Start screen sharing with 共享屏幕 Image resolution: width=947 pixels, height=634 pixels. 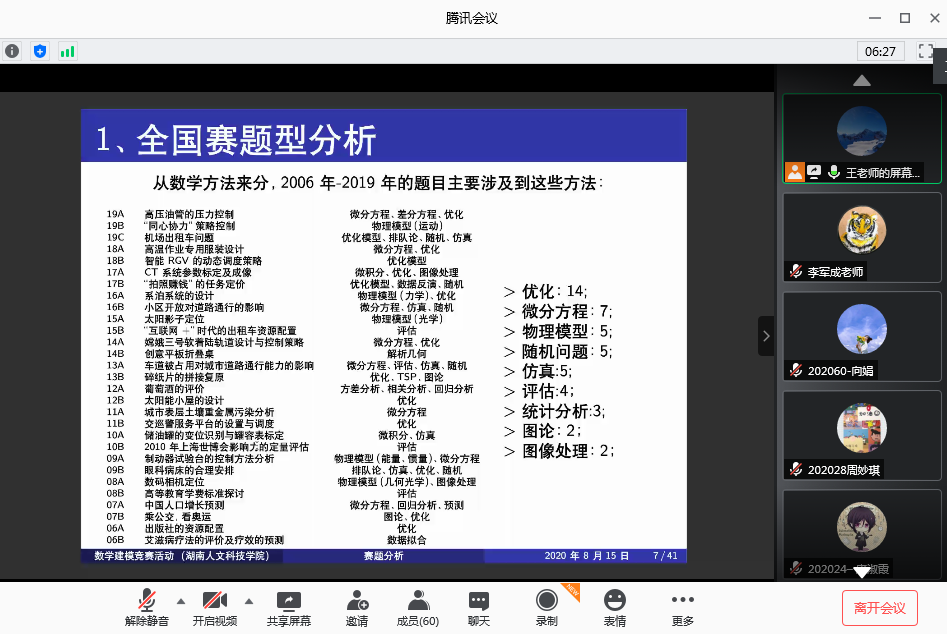click(288, 607)
